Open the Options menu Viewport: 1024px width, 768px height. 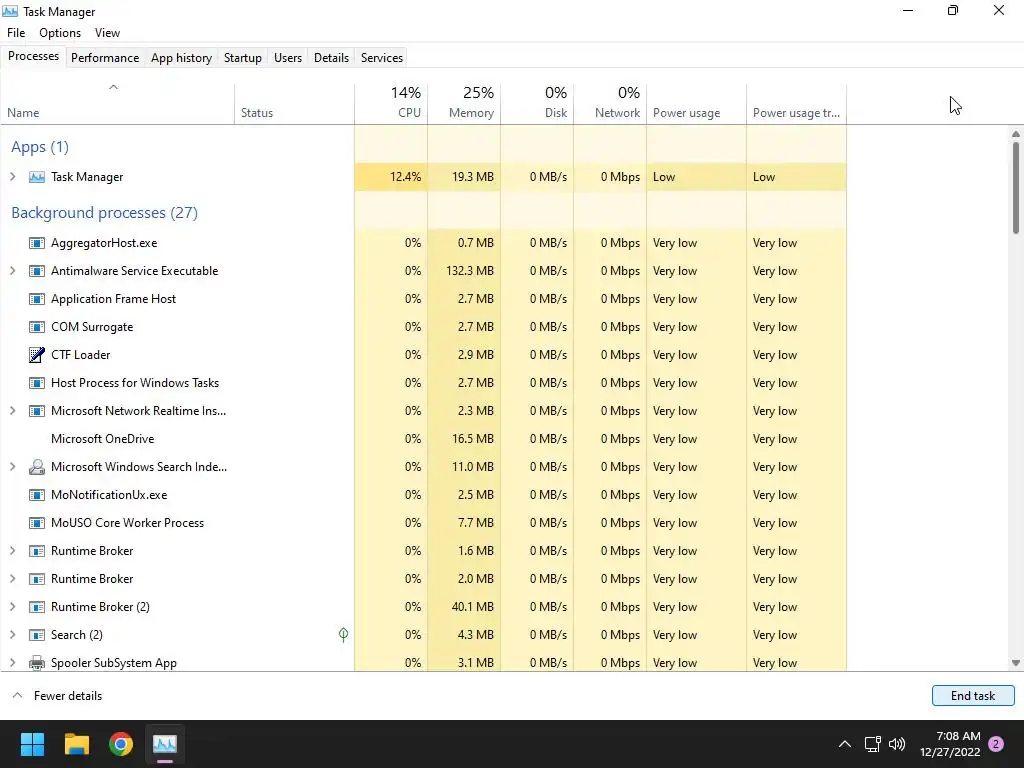pos(60,33)
